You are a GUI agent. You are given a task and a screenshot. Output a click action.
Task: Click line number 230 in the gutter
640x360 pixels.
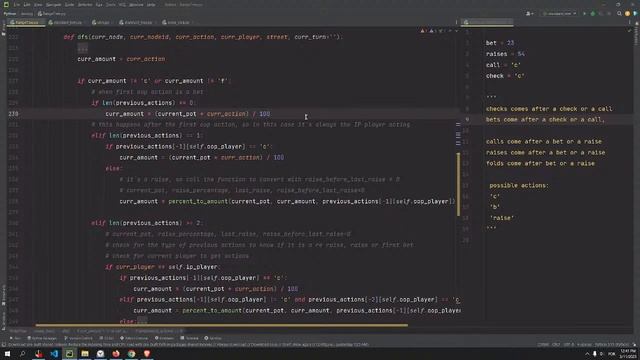(x=13, y=113)
